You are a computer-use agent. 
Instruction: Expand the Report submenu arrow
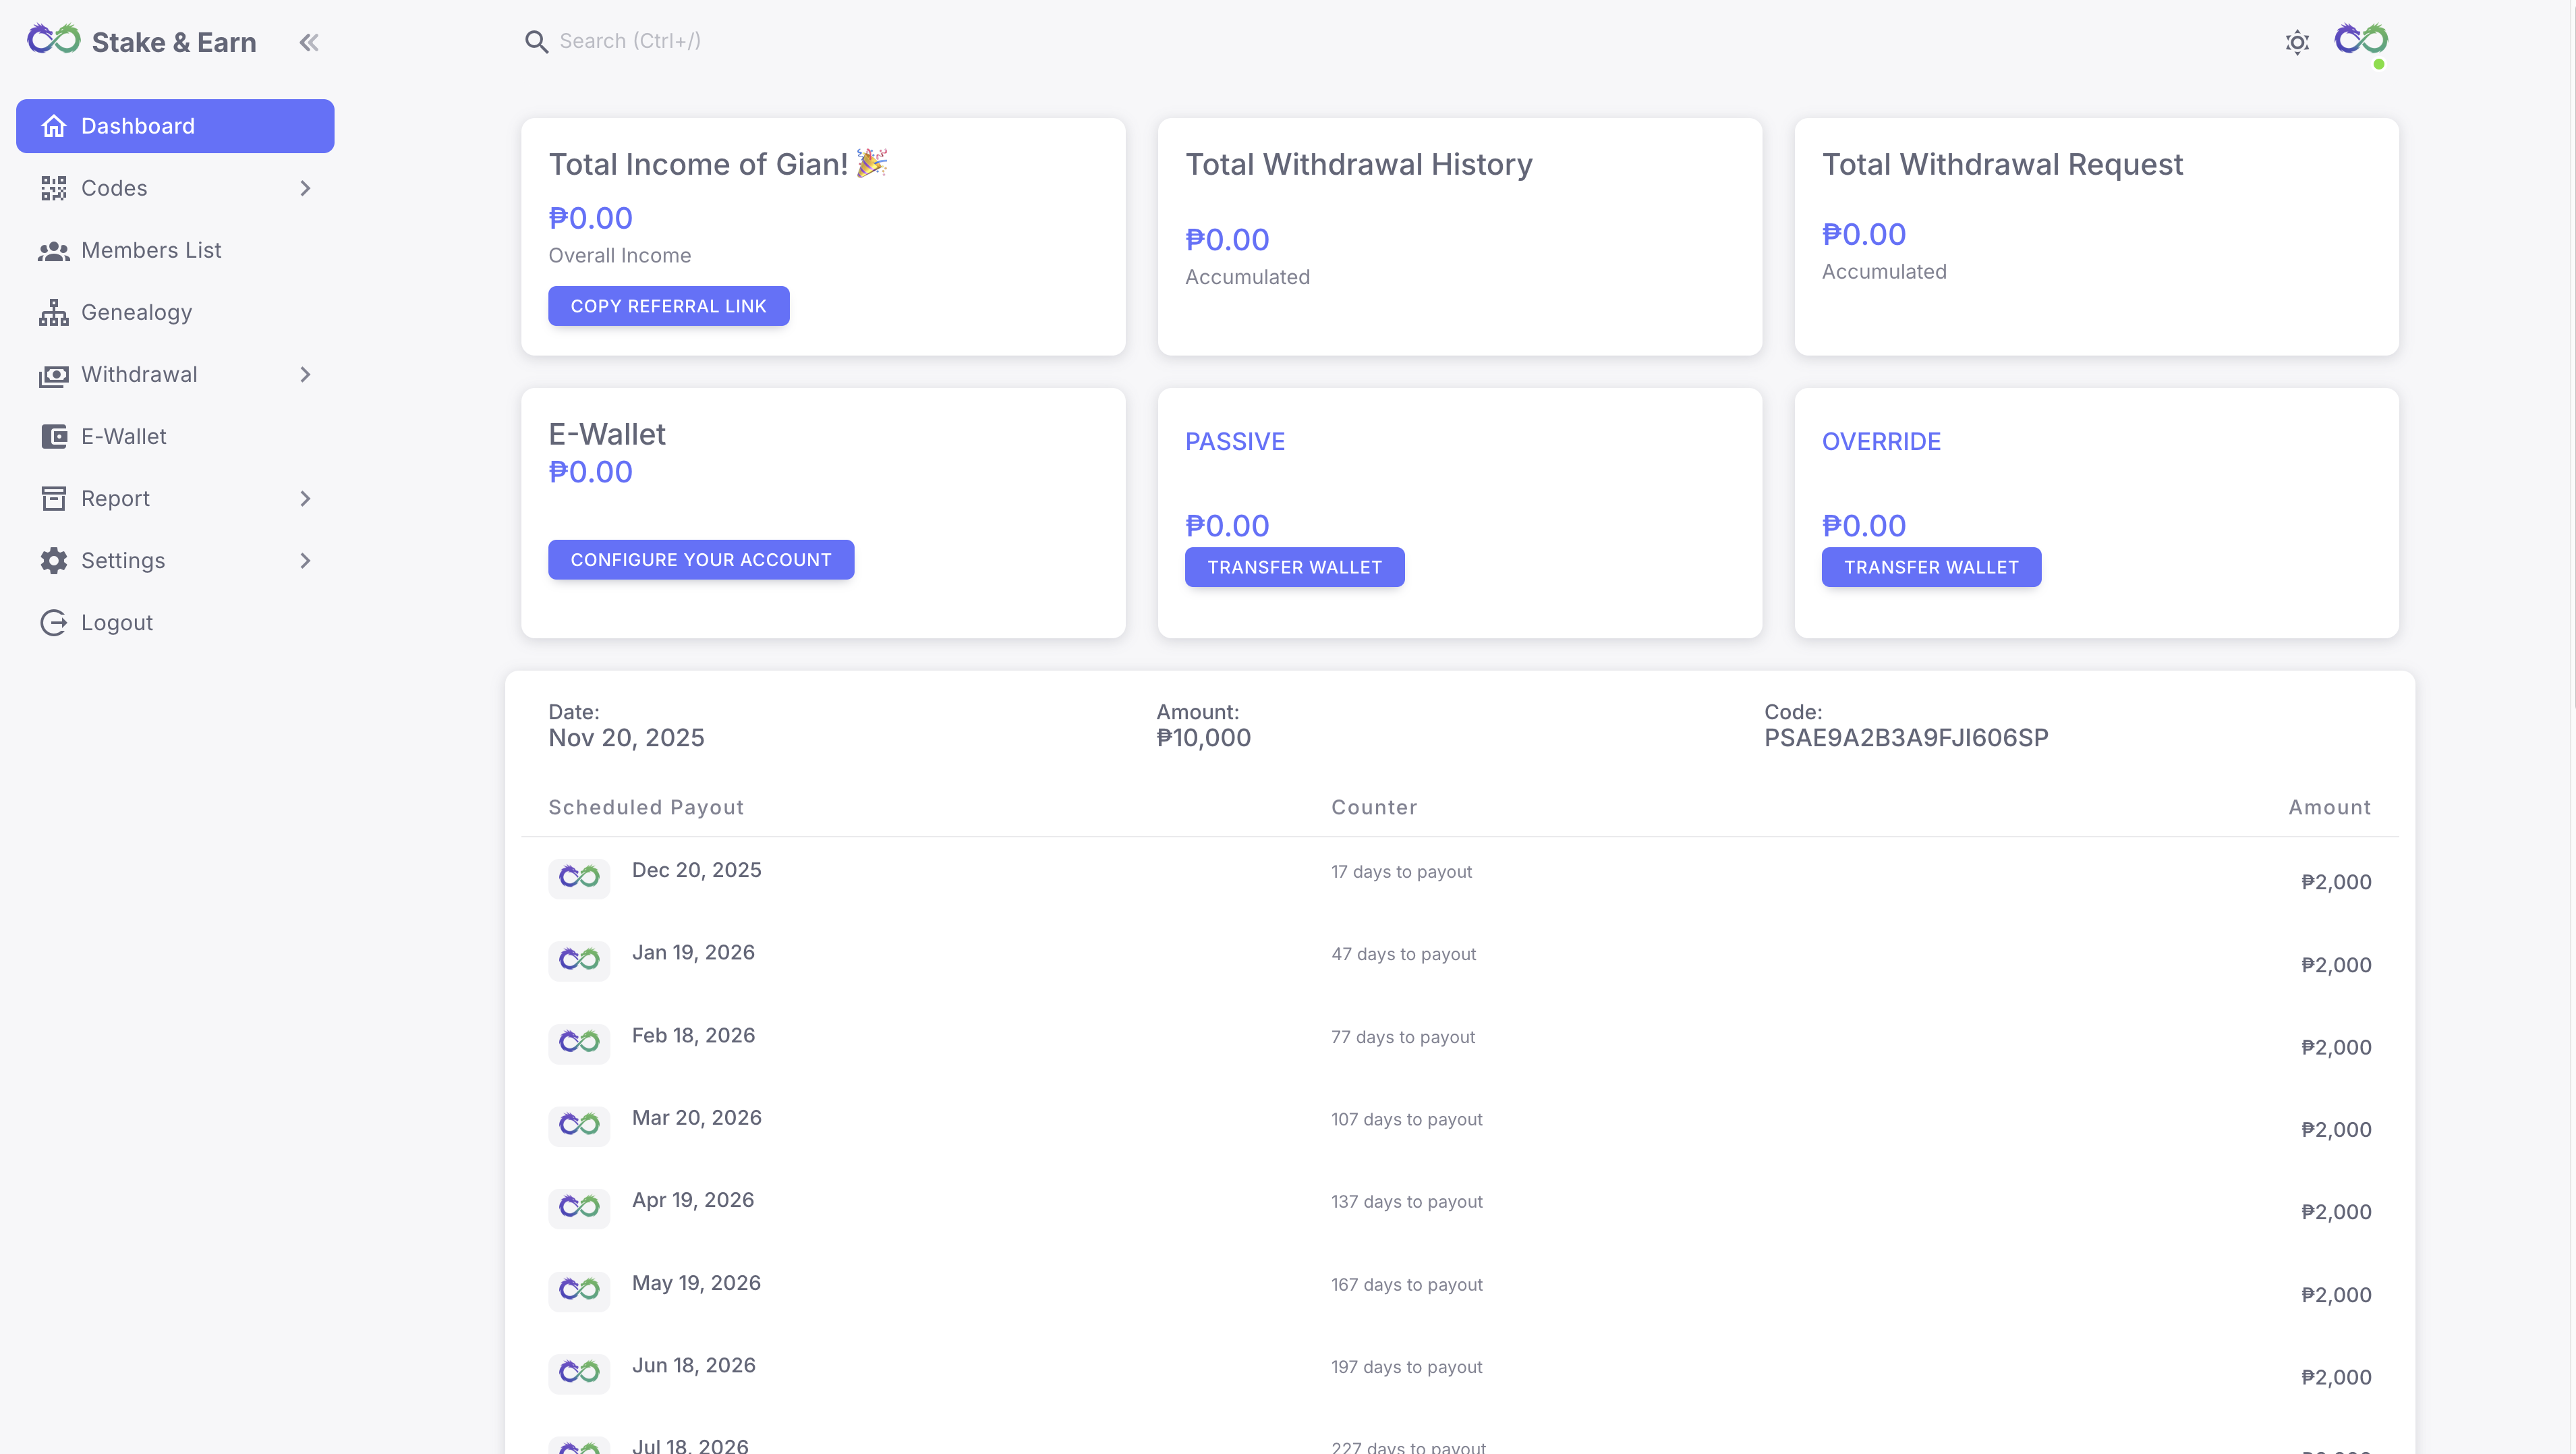click(x=306, y=499)
